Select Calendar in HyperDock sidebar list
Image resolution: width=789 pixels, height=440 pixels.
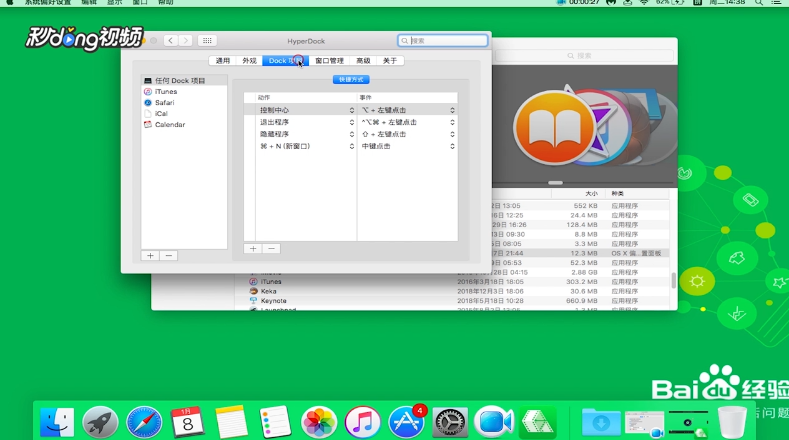pos(184,124)
